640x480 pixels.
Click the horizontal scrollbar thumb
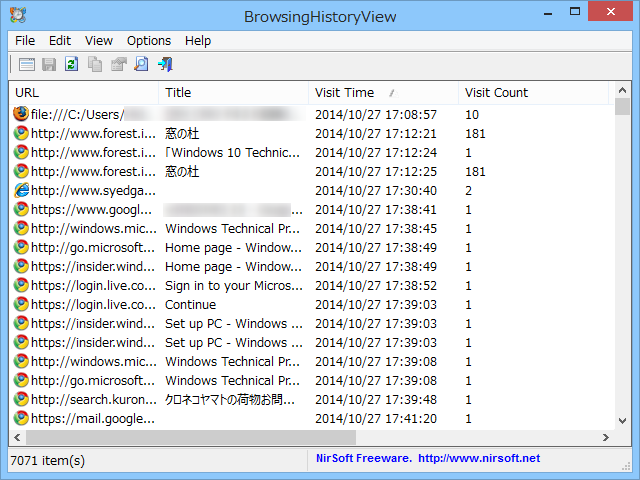(x=191, y=438)
